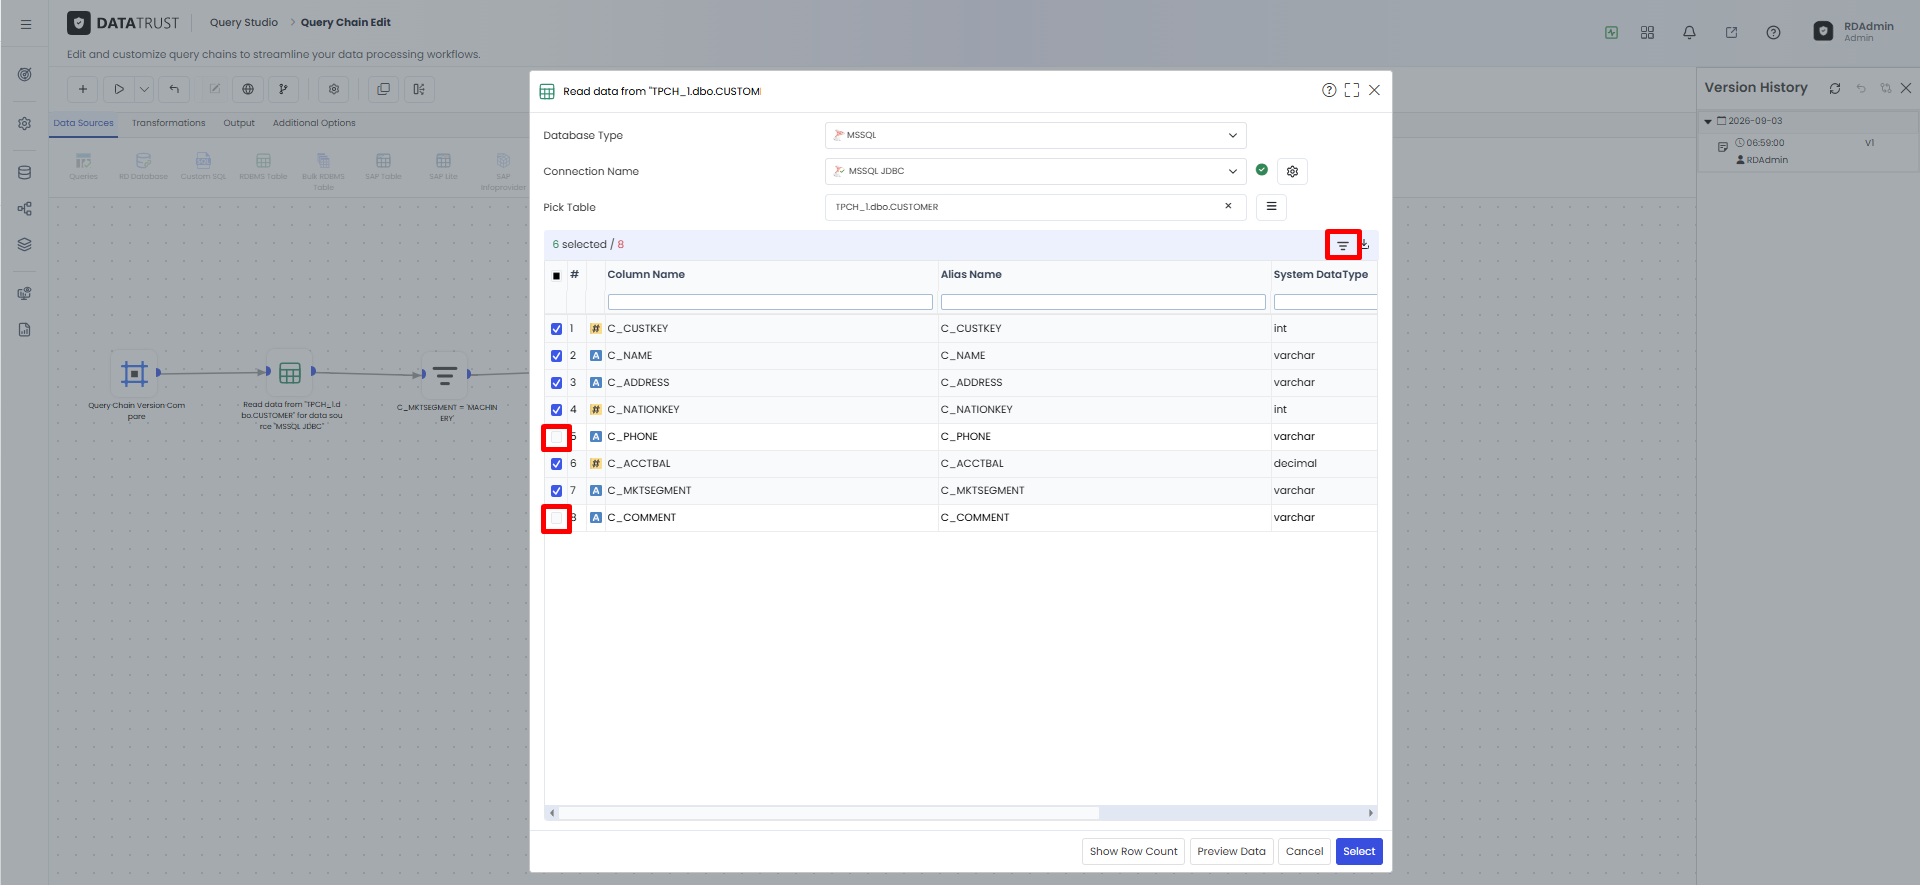Click the Alias Name filter input
Screen dimensions: 1920x885
[x=1103, y=302]
